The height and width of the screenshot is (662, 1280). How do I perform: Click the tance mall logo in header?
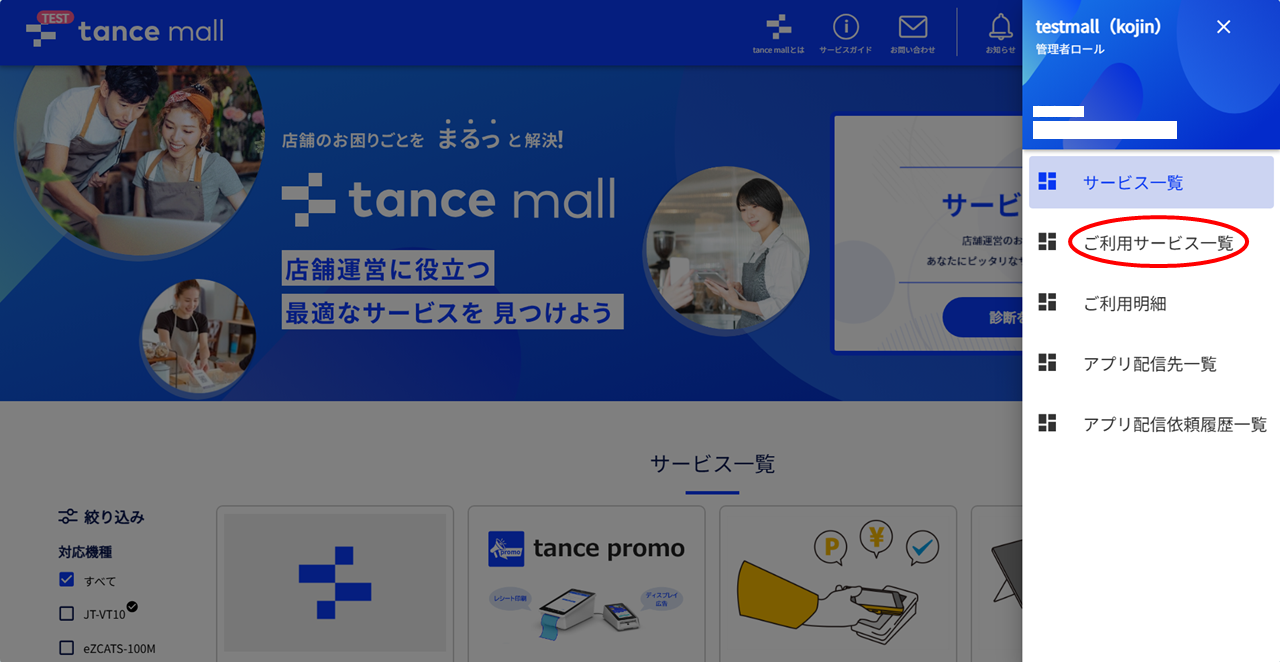pyautogui.click(x=125, y=30)
